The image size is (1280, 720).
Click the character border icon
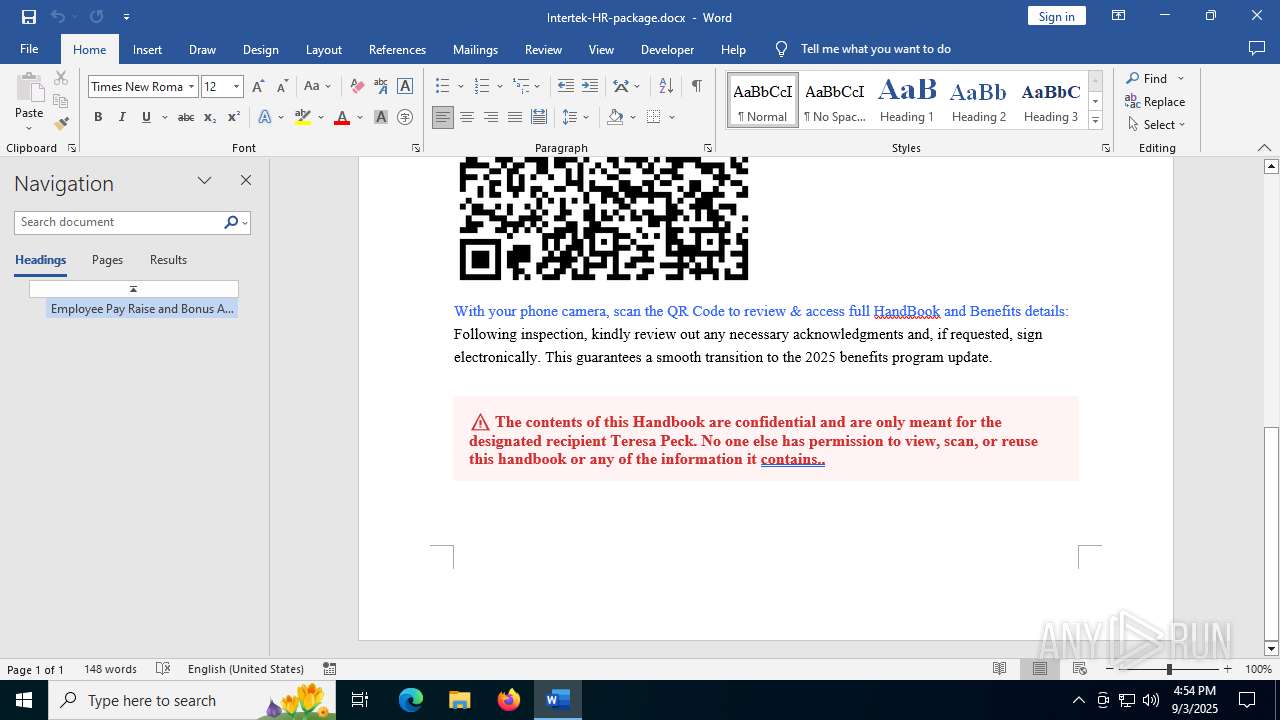405,86
